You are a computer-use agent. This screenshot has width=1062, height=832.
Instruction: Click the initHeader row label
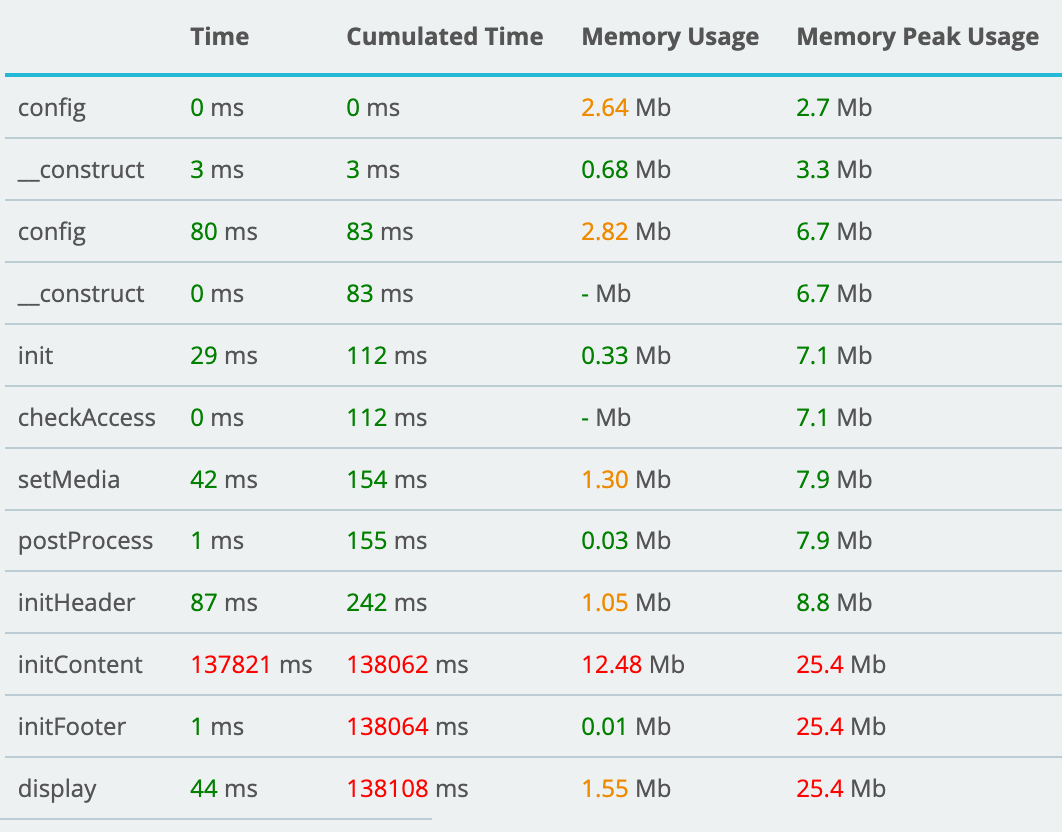pyautogui.click(x=76, y=603)
